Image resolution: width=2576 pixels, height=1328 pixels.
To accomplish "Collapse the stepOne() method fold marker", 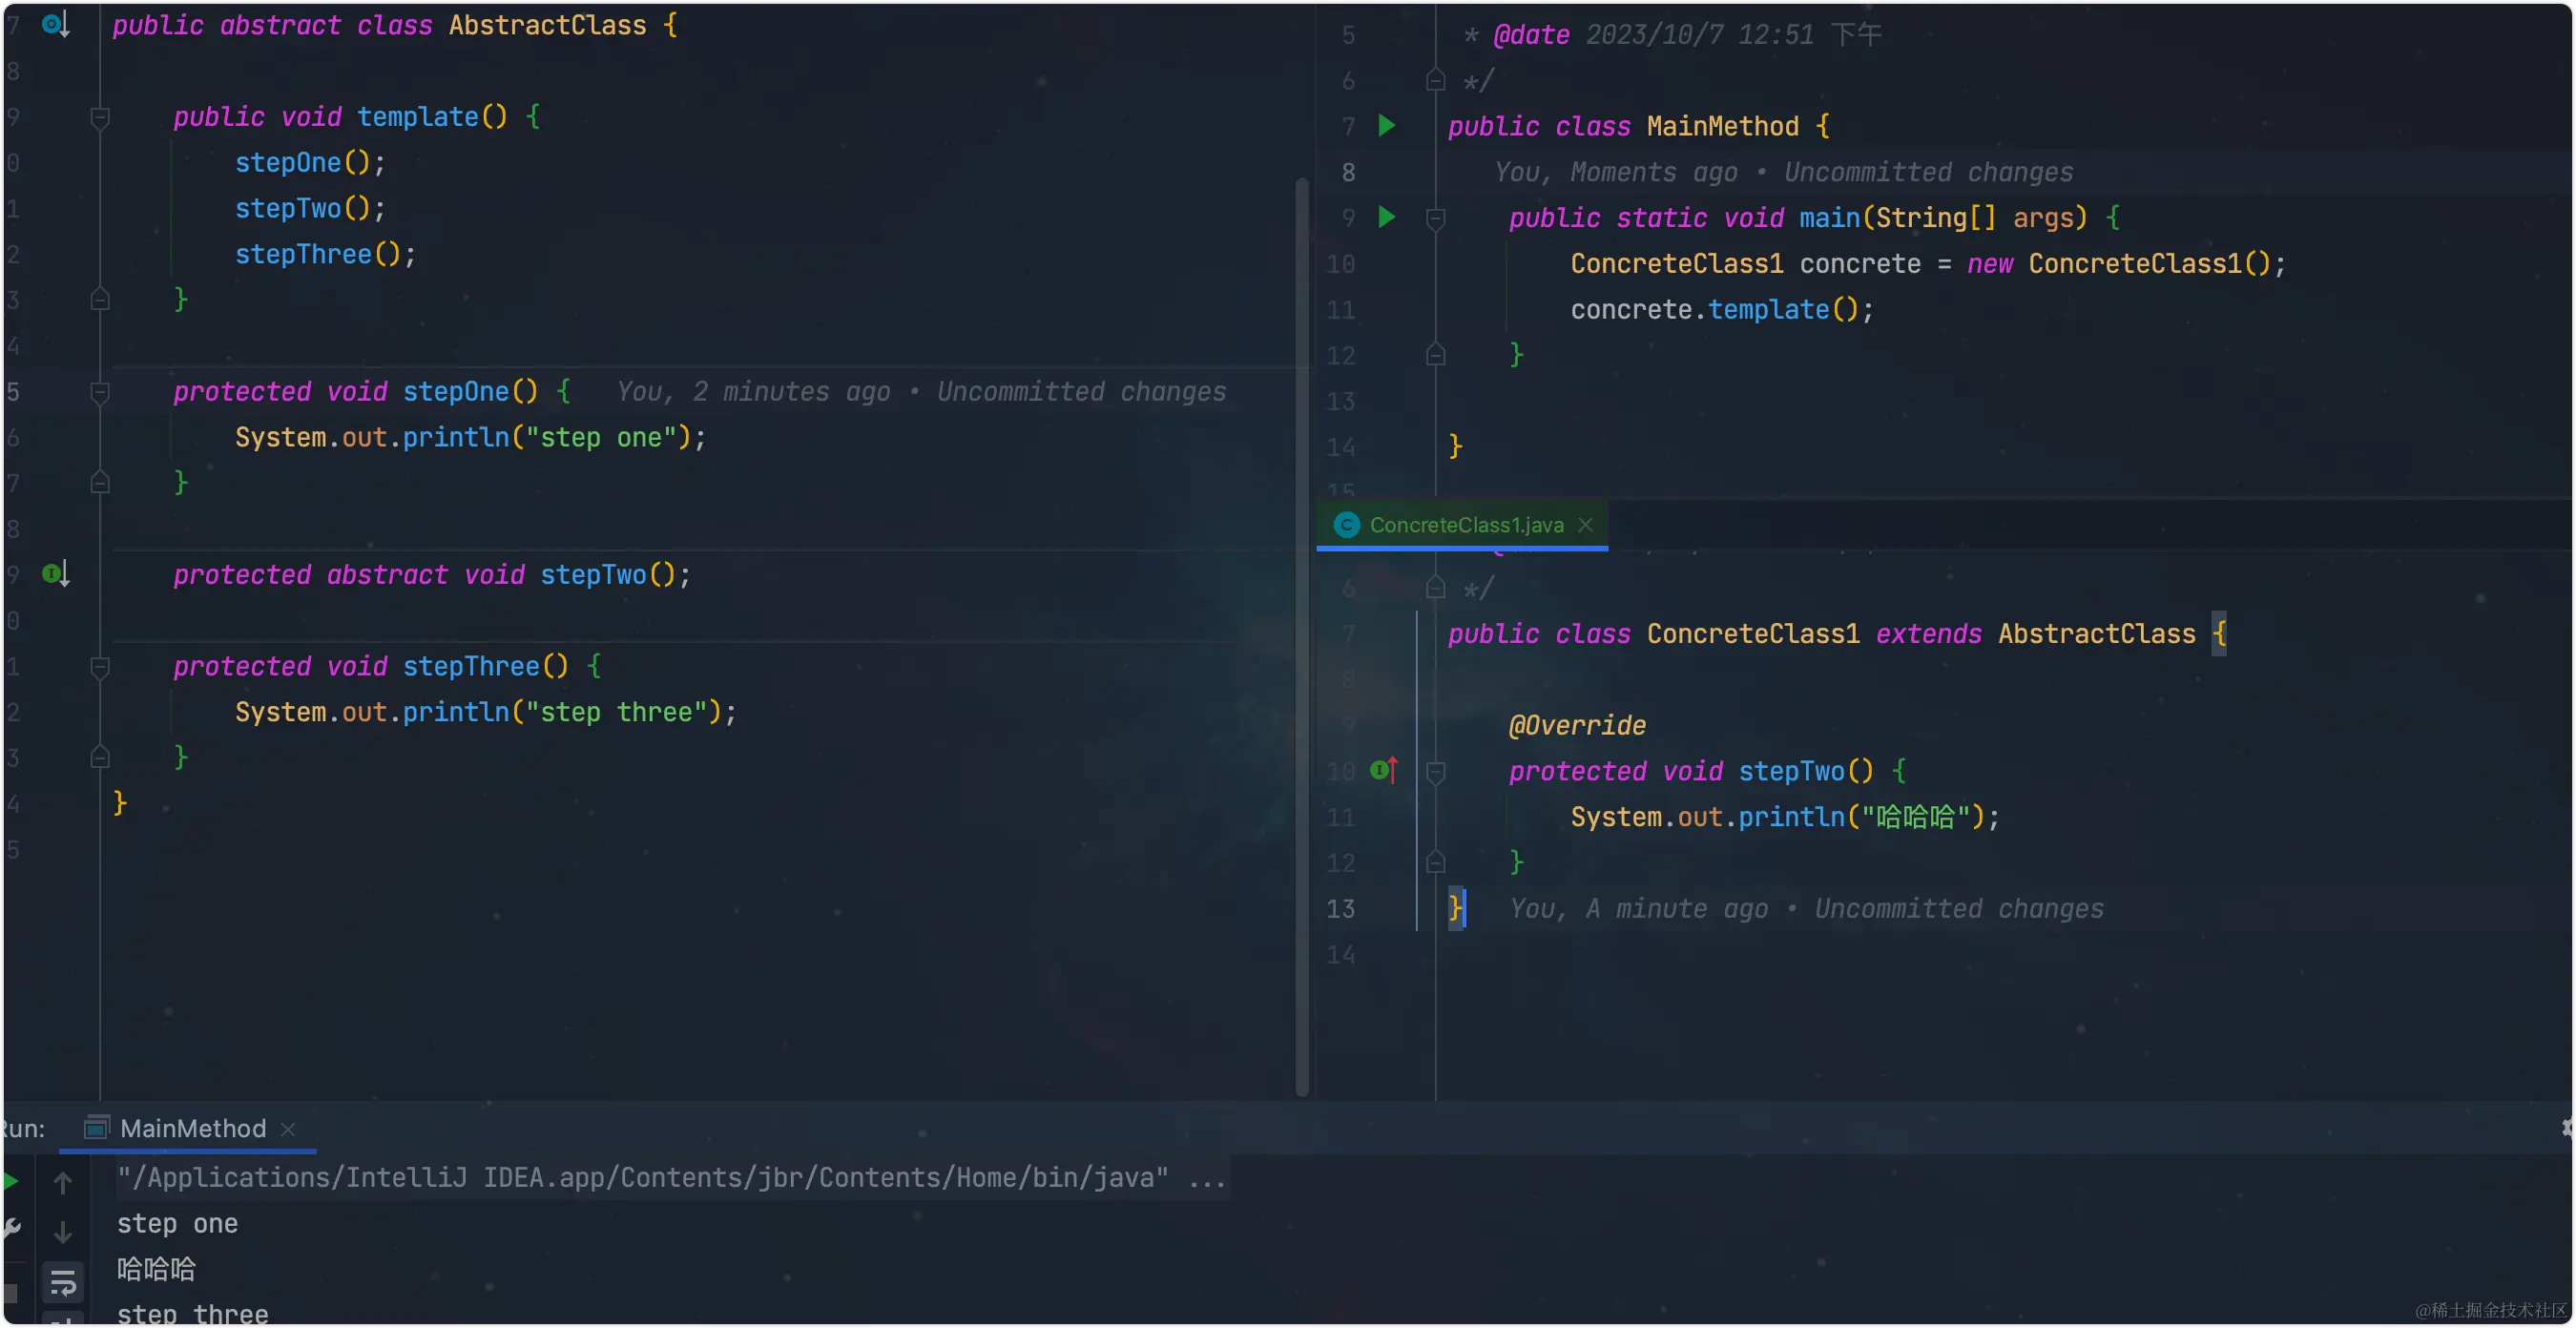I will [100, 392].
